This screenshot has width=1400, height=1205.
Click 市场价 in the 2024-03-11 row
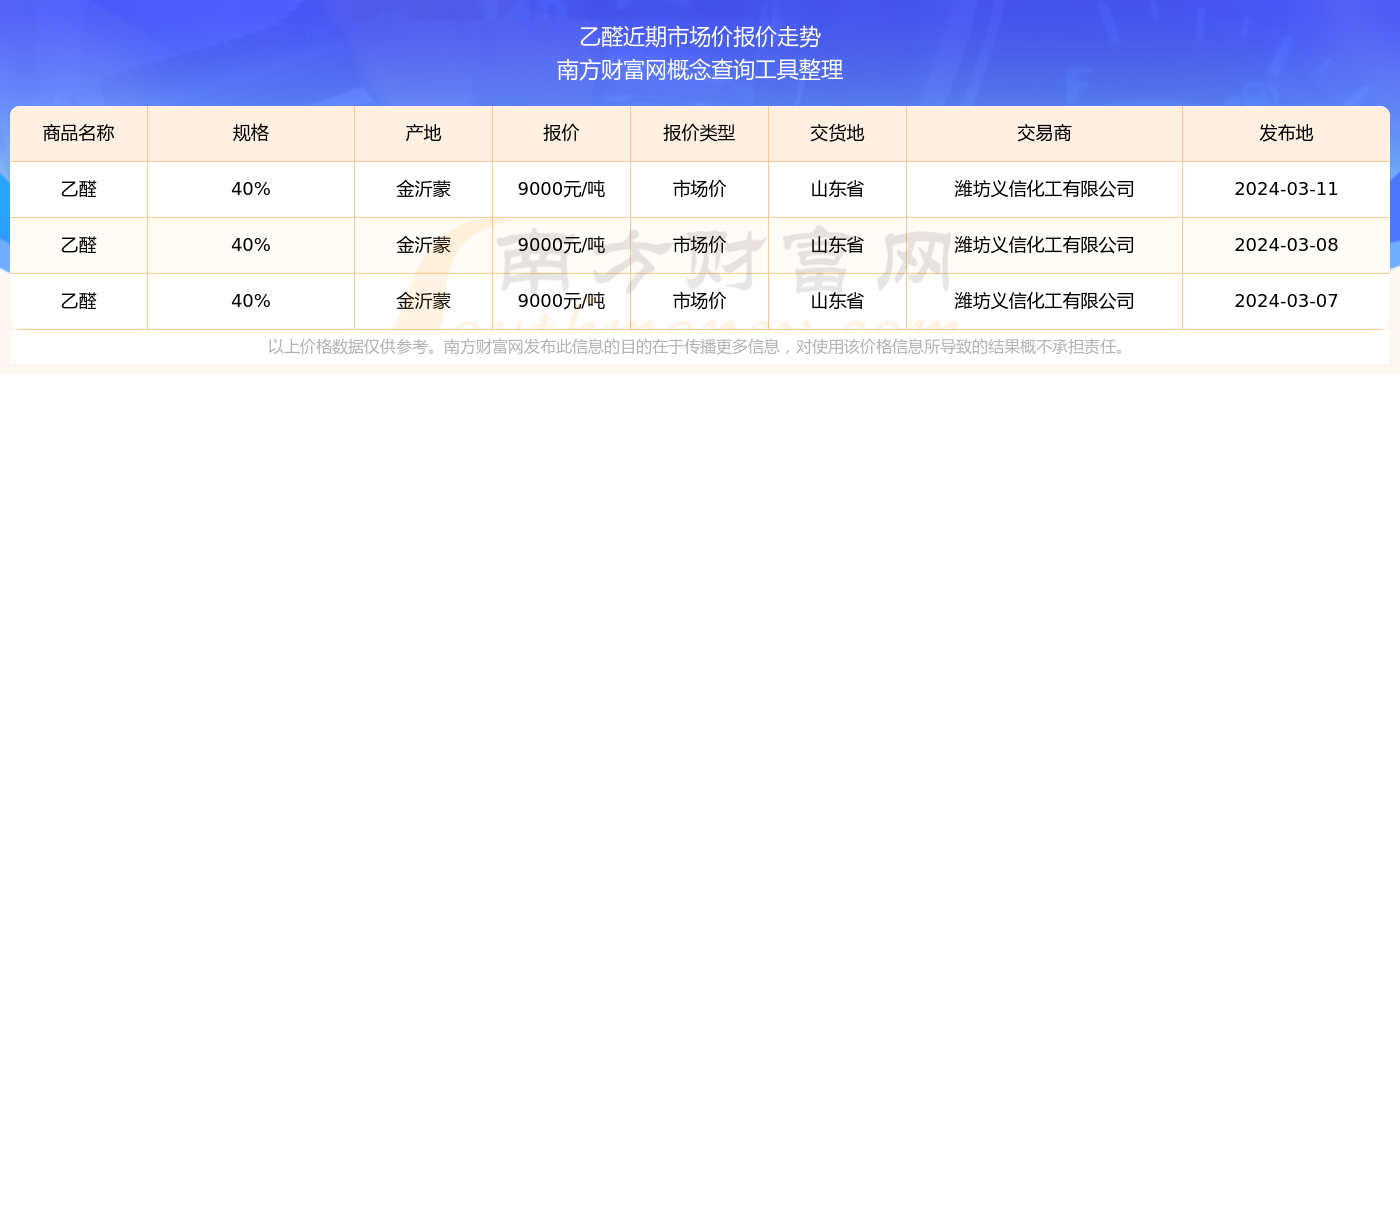tap(699, 189)
